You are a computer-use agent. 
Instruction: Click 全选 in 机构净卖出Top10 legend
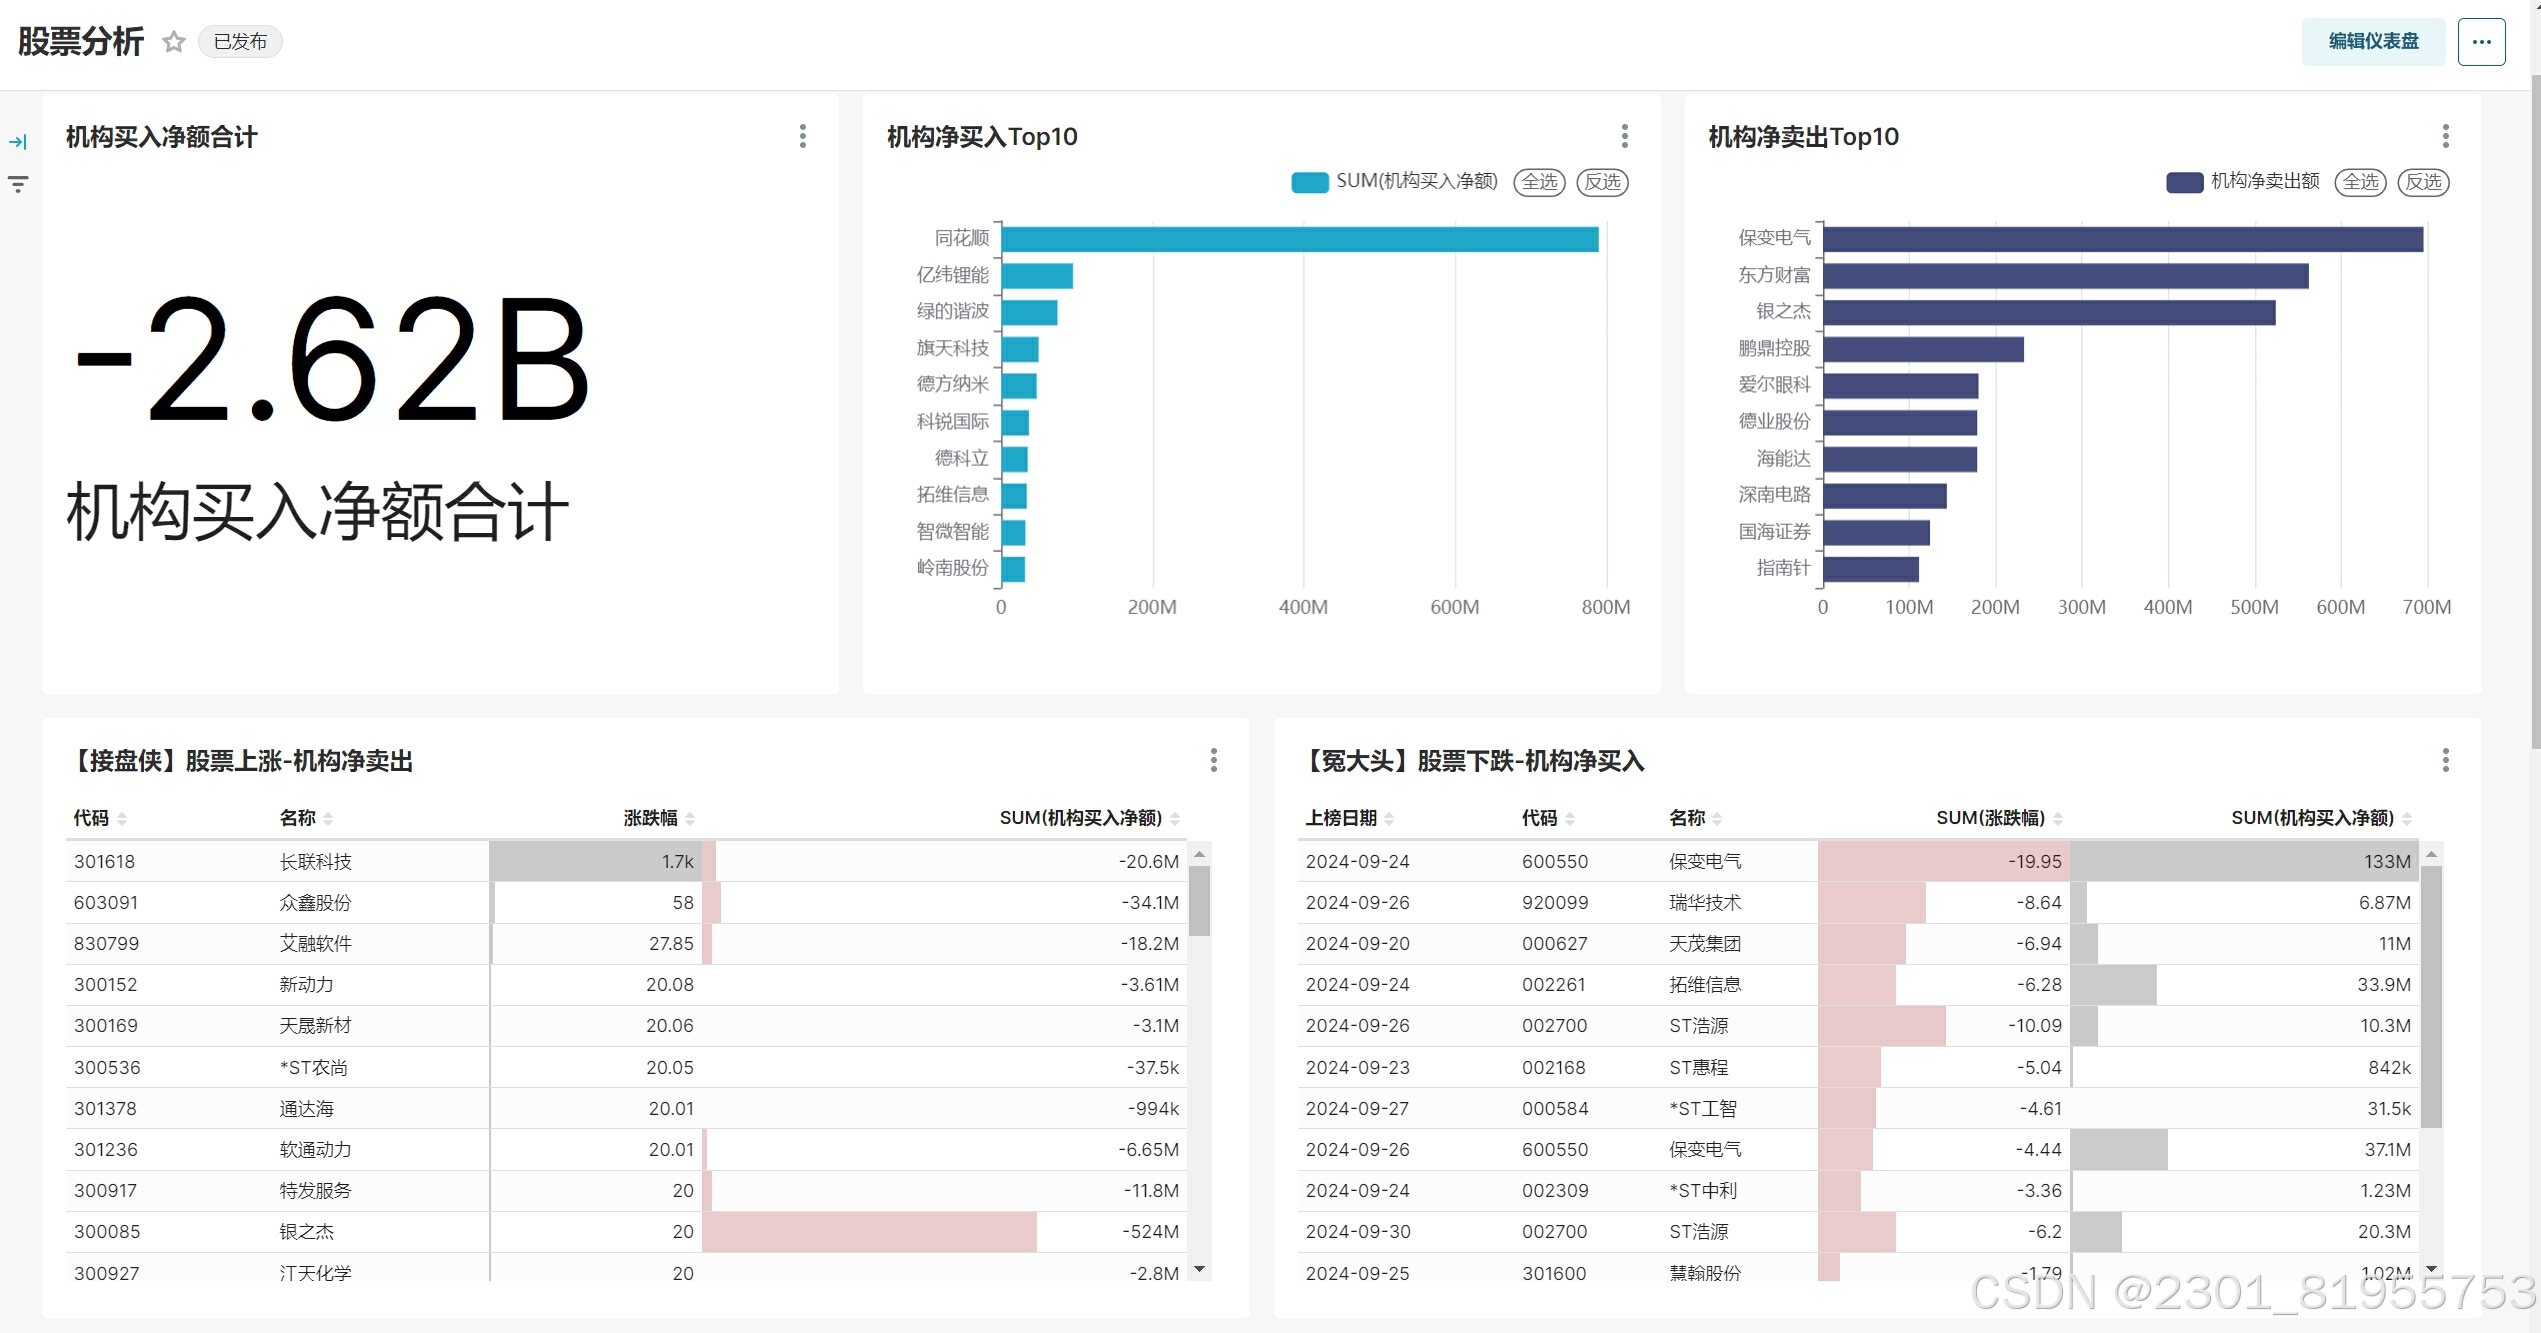tap(2360, 182)
